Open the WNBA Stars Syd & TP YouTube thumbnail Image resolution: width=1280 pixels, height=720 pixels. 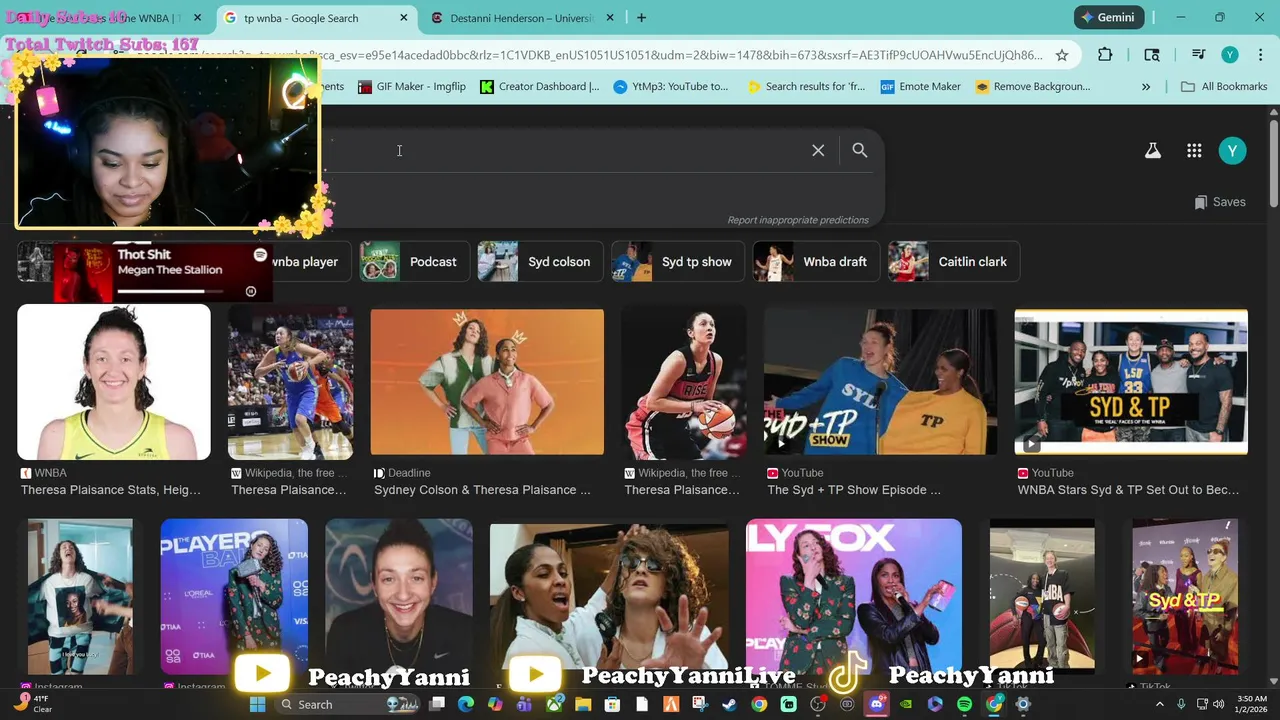[x=1131, y=382]
